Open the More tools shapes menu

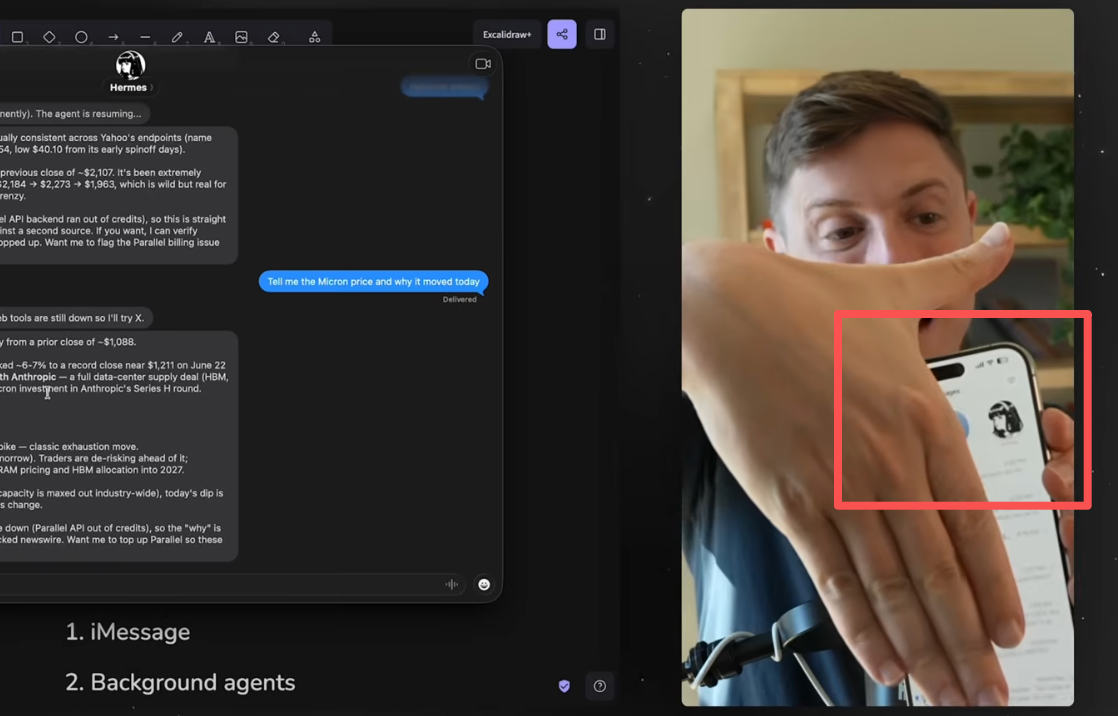314,36
